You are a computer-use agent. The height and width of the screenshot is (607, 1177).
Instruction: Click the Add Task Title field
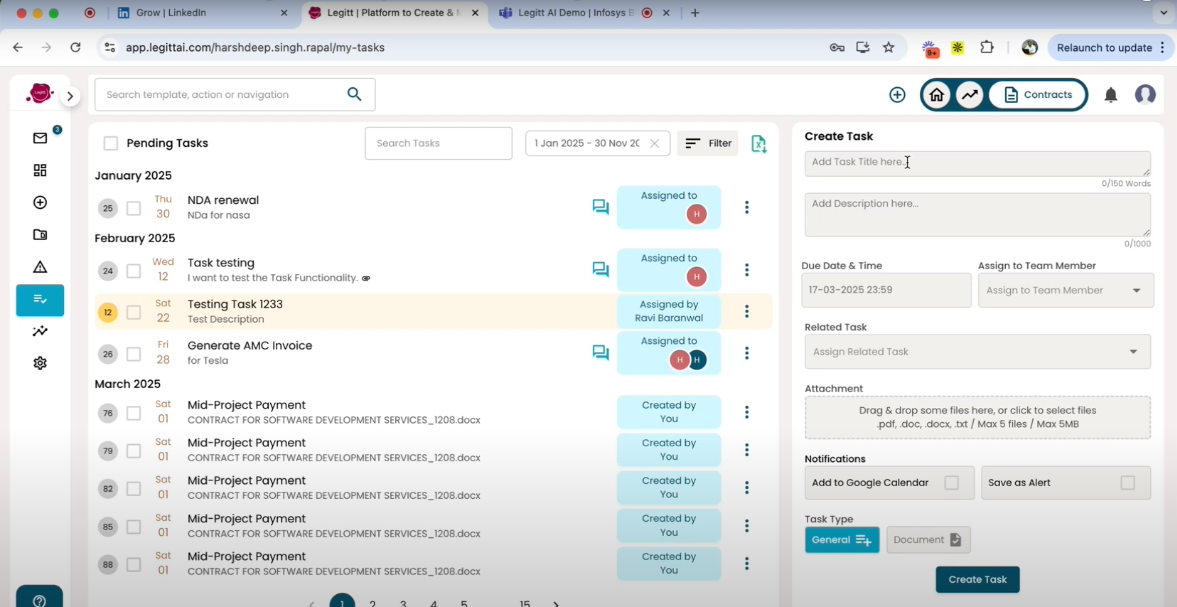point(977,164)
